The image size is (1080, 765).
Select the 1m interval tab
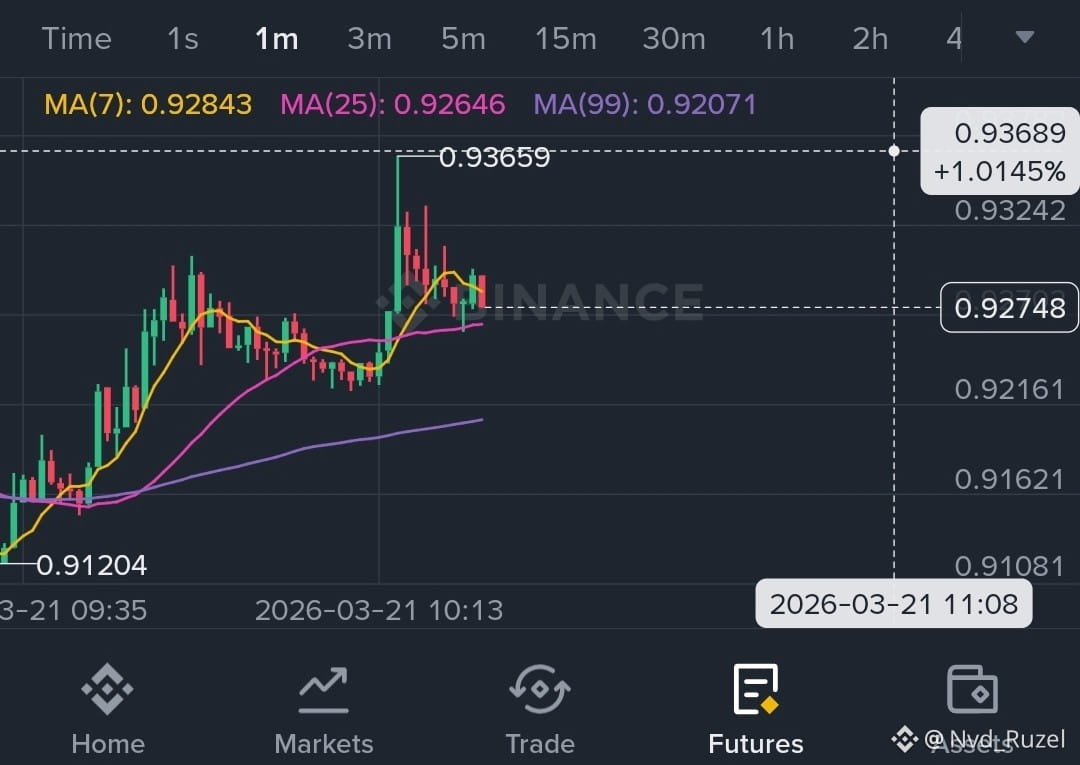pyautogui.click(x=276, y=39)
